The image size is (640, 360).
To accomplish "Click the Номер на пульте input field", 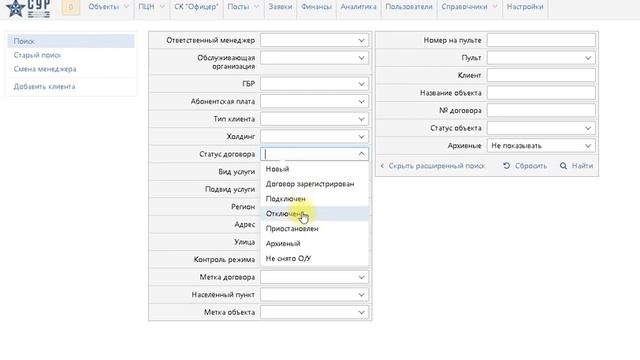I will (541, 40).
